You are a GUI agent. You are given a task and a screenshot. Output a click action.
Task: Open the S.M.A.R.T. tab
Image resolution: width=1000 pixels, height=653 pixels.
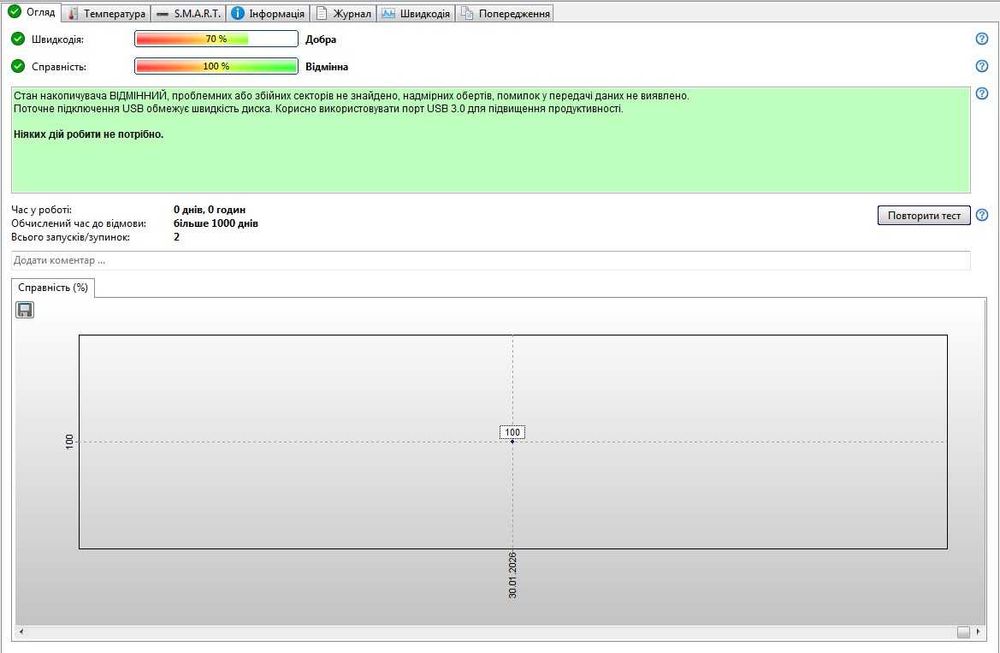(x=189, y=13)
